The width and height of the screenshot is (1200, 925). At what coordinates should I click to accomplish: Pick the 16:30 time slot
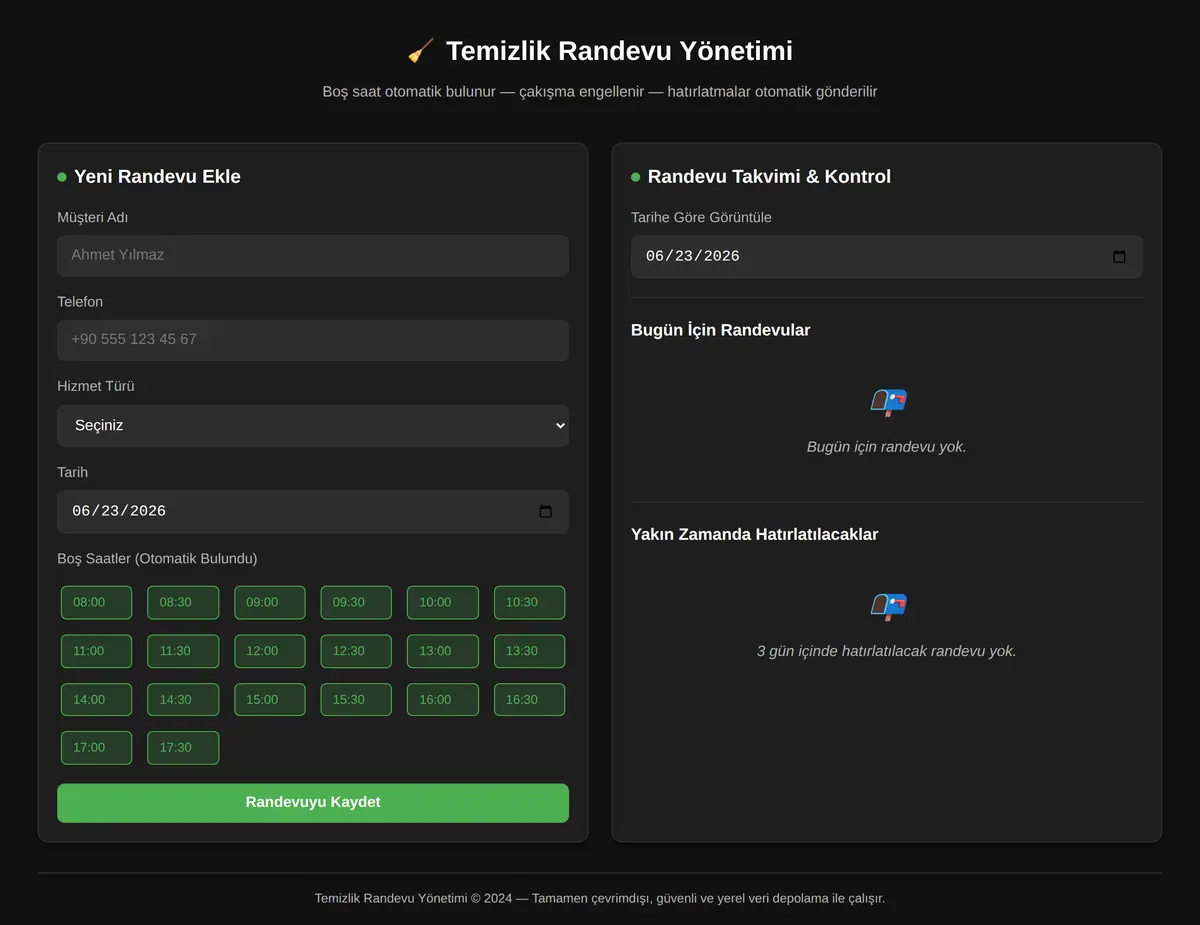529,700
